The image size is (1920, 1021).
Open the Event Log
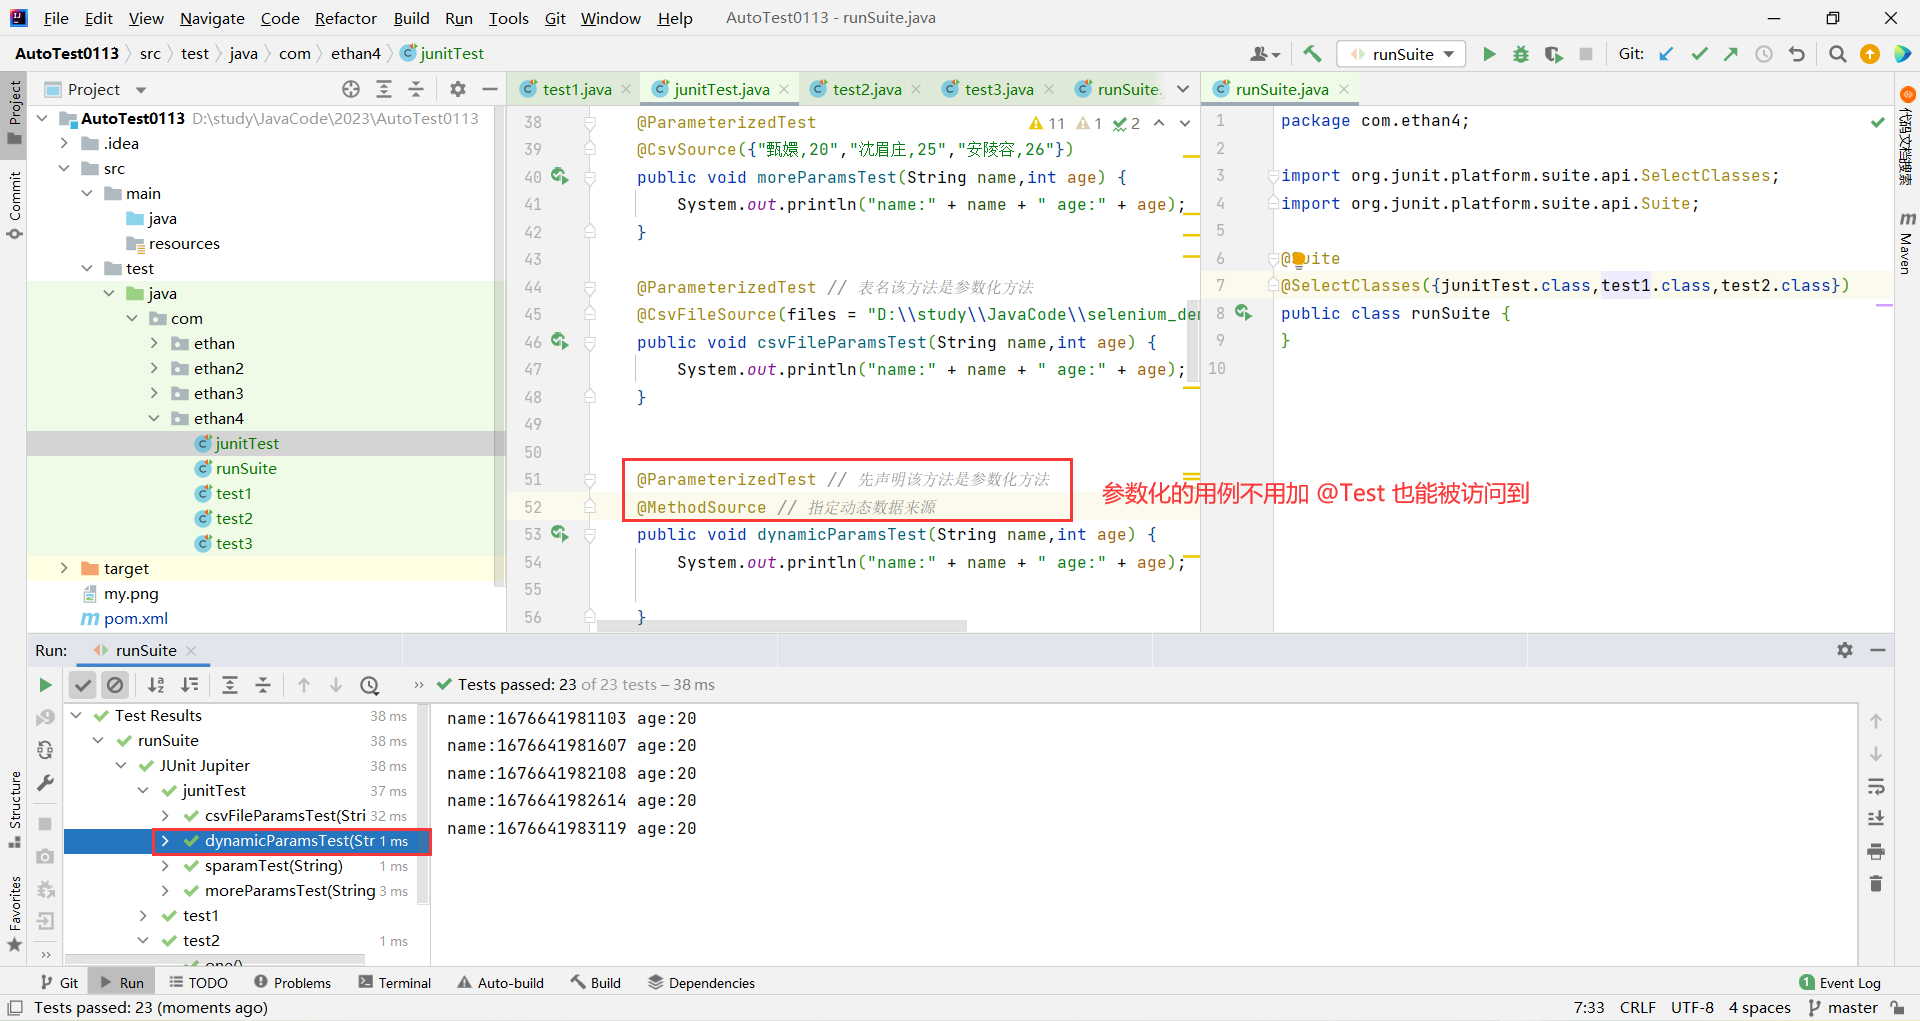(x=1840, y=983)
